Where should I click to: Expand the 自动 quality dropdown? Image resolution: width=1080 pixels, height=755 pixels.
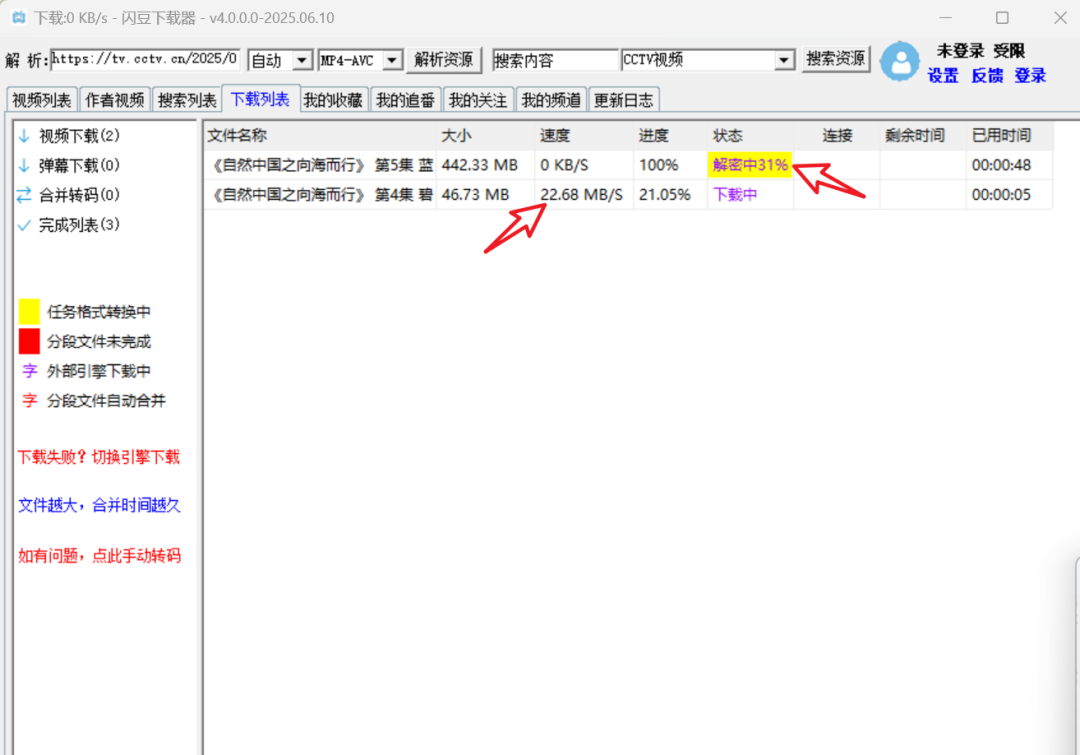[303, 61]
